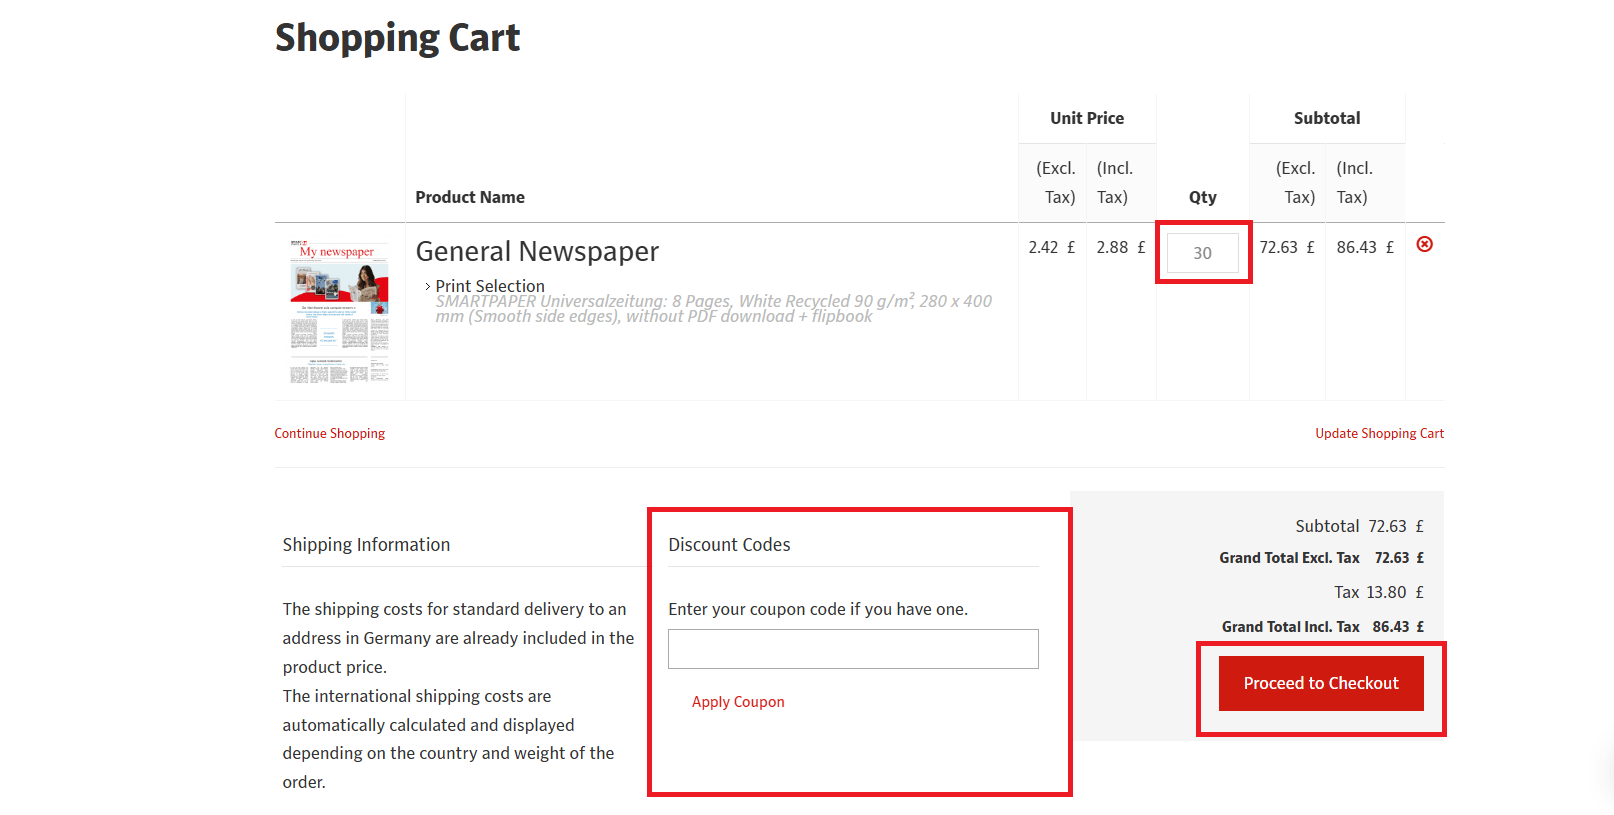
Task: Click Update Shopping Cart
Action: click(1380, 433)
